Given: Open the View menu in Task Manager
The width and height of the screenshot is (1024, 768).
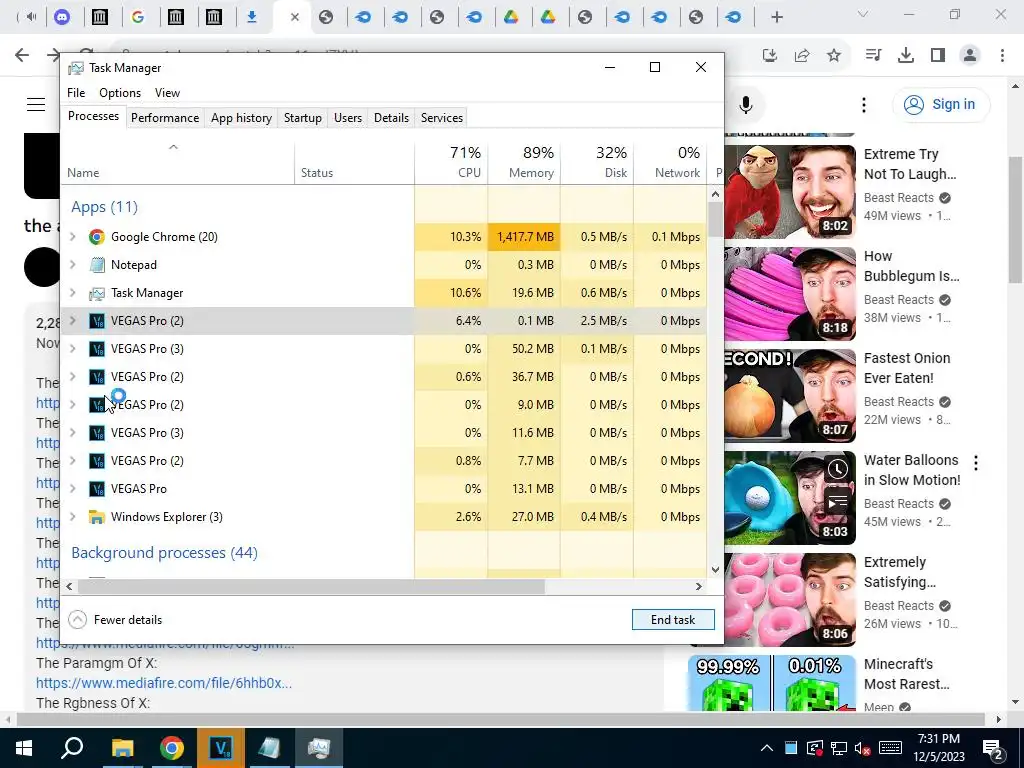Looking at the screenshot, I should pyautogui.click(x=167, y=93).
